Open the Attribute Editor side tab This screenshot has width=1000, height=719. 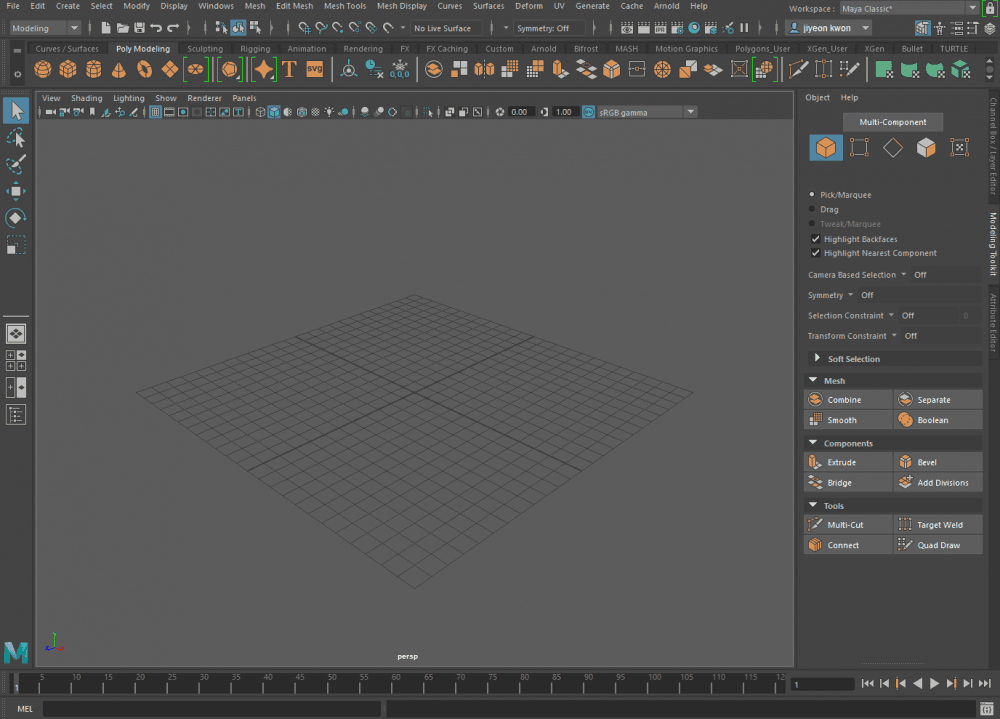click(x=993, y=322)
